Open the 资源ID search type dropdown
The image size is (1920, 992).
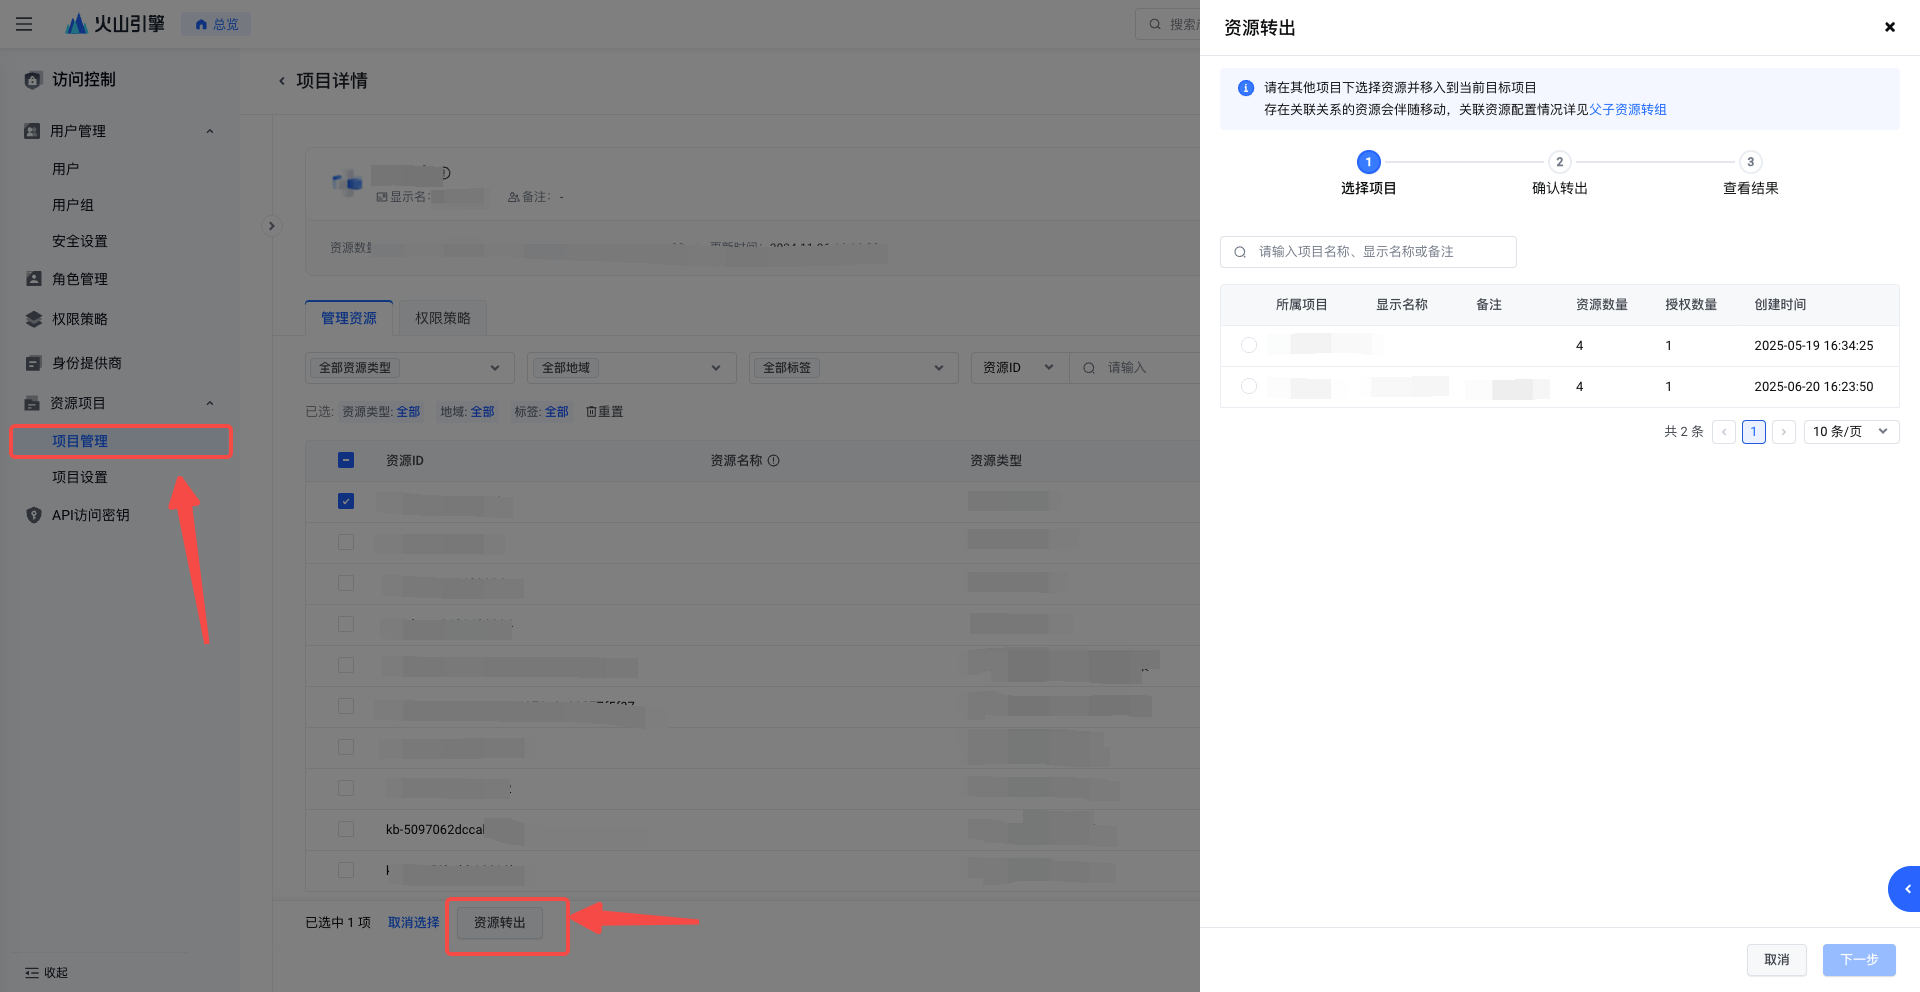[1019, 368]
